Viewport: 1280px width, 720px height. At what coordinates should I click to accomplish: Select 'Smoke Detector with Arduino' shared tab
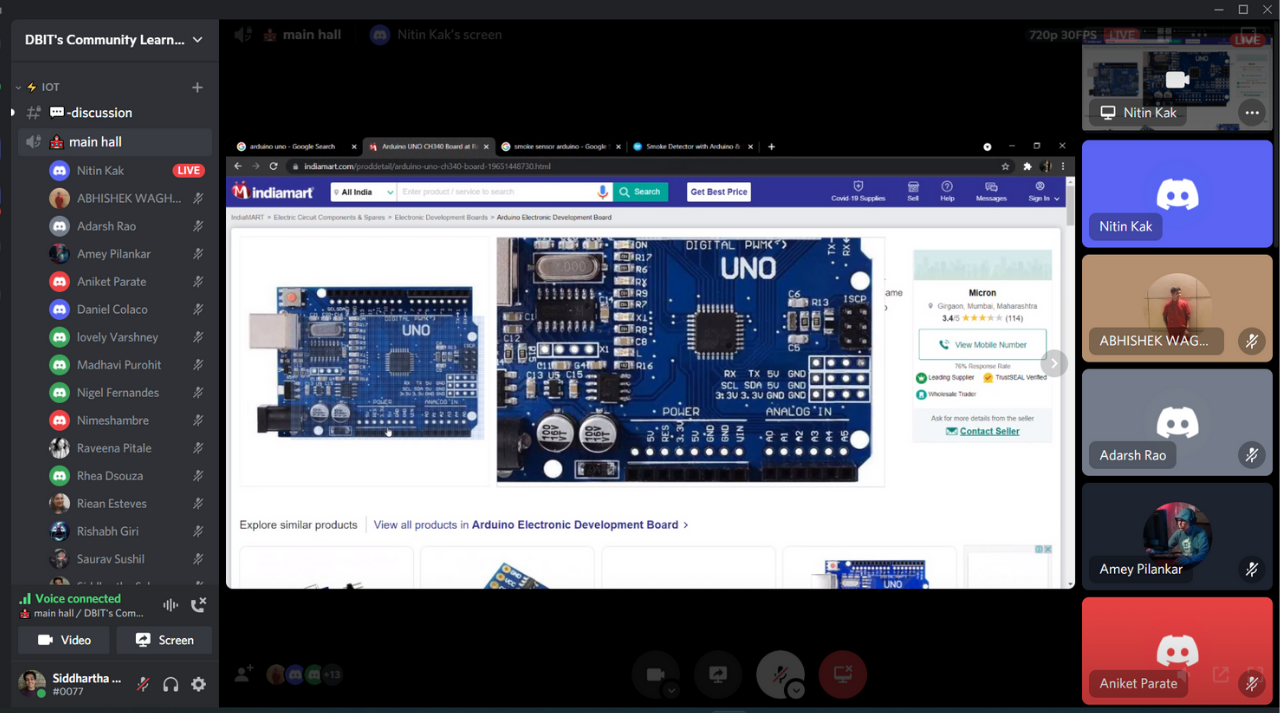[x=692, y=147]
